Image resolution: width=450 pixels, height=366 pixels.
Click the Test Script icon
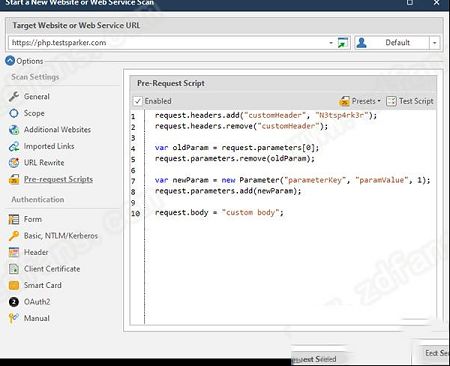[391, 101]
